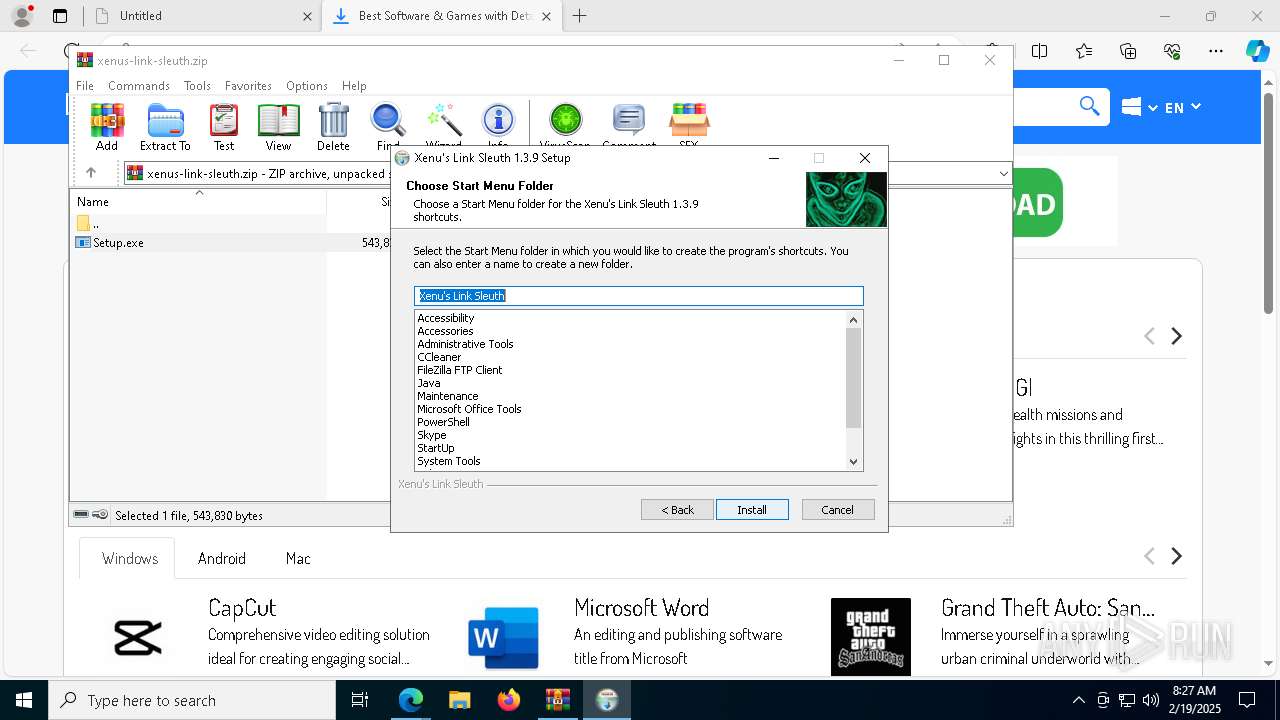Click the Back button in setup
This screenshot has width=1280, height=720.
pos(677,510)
